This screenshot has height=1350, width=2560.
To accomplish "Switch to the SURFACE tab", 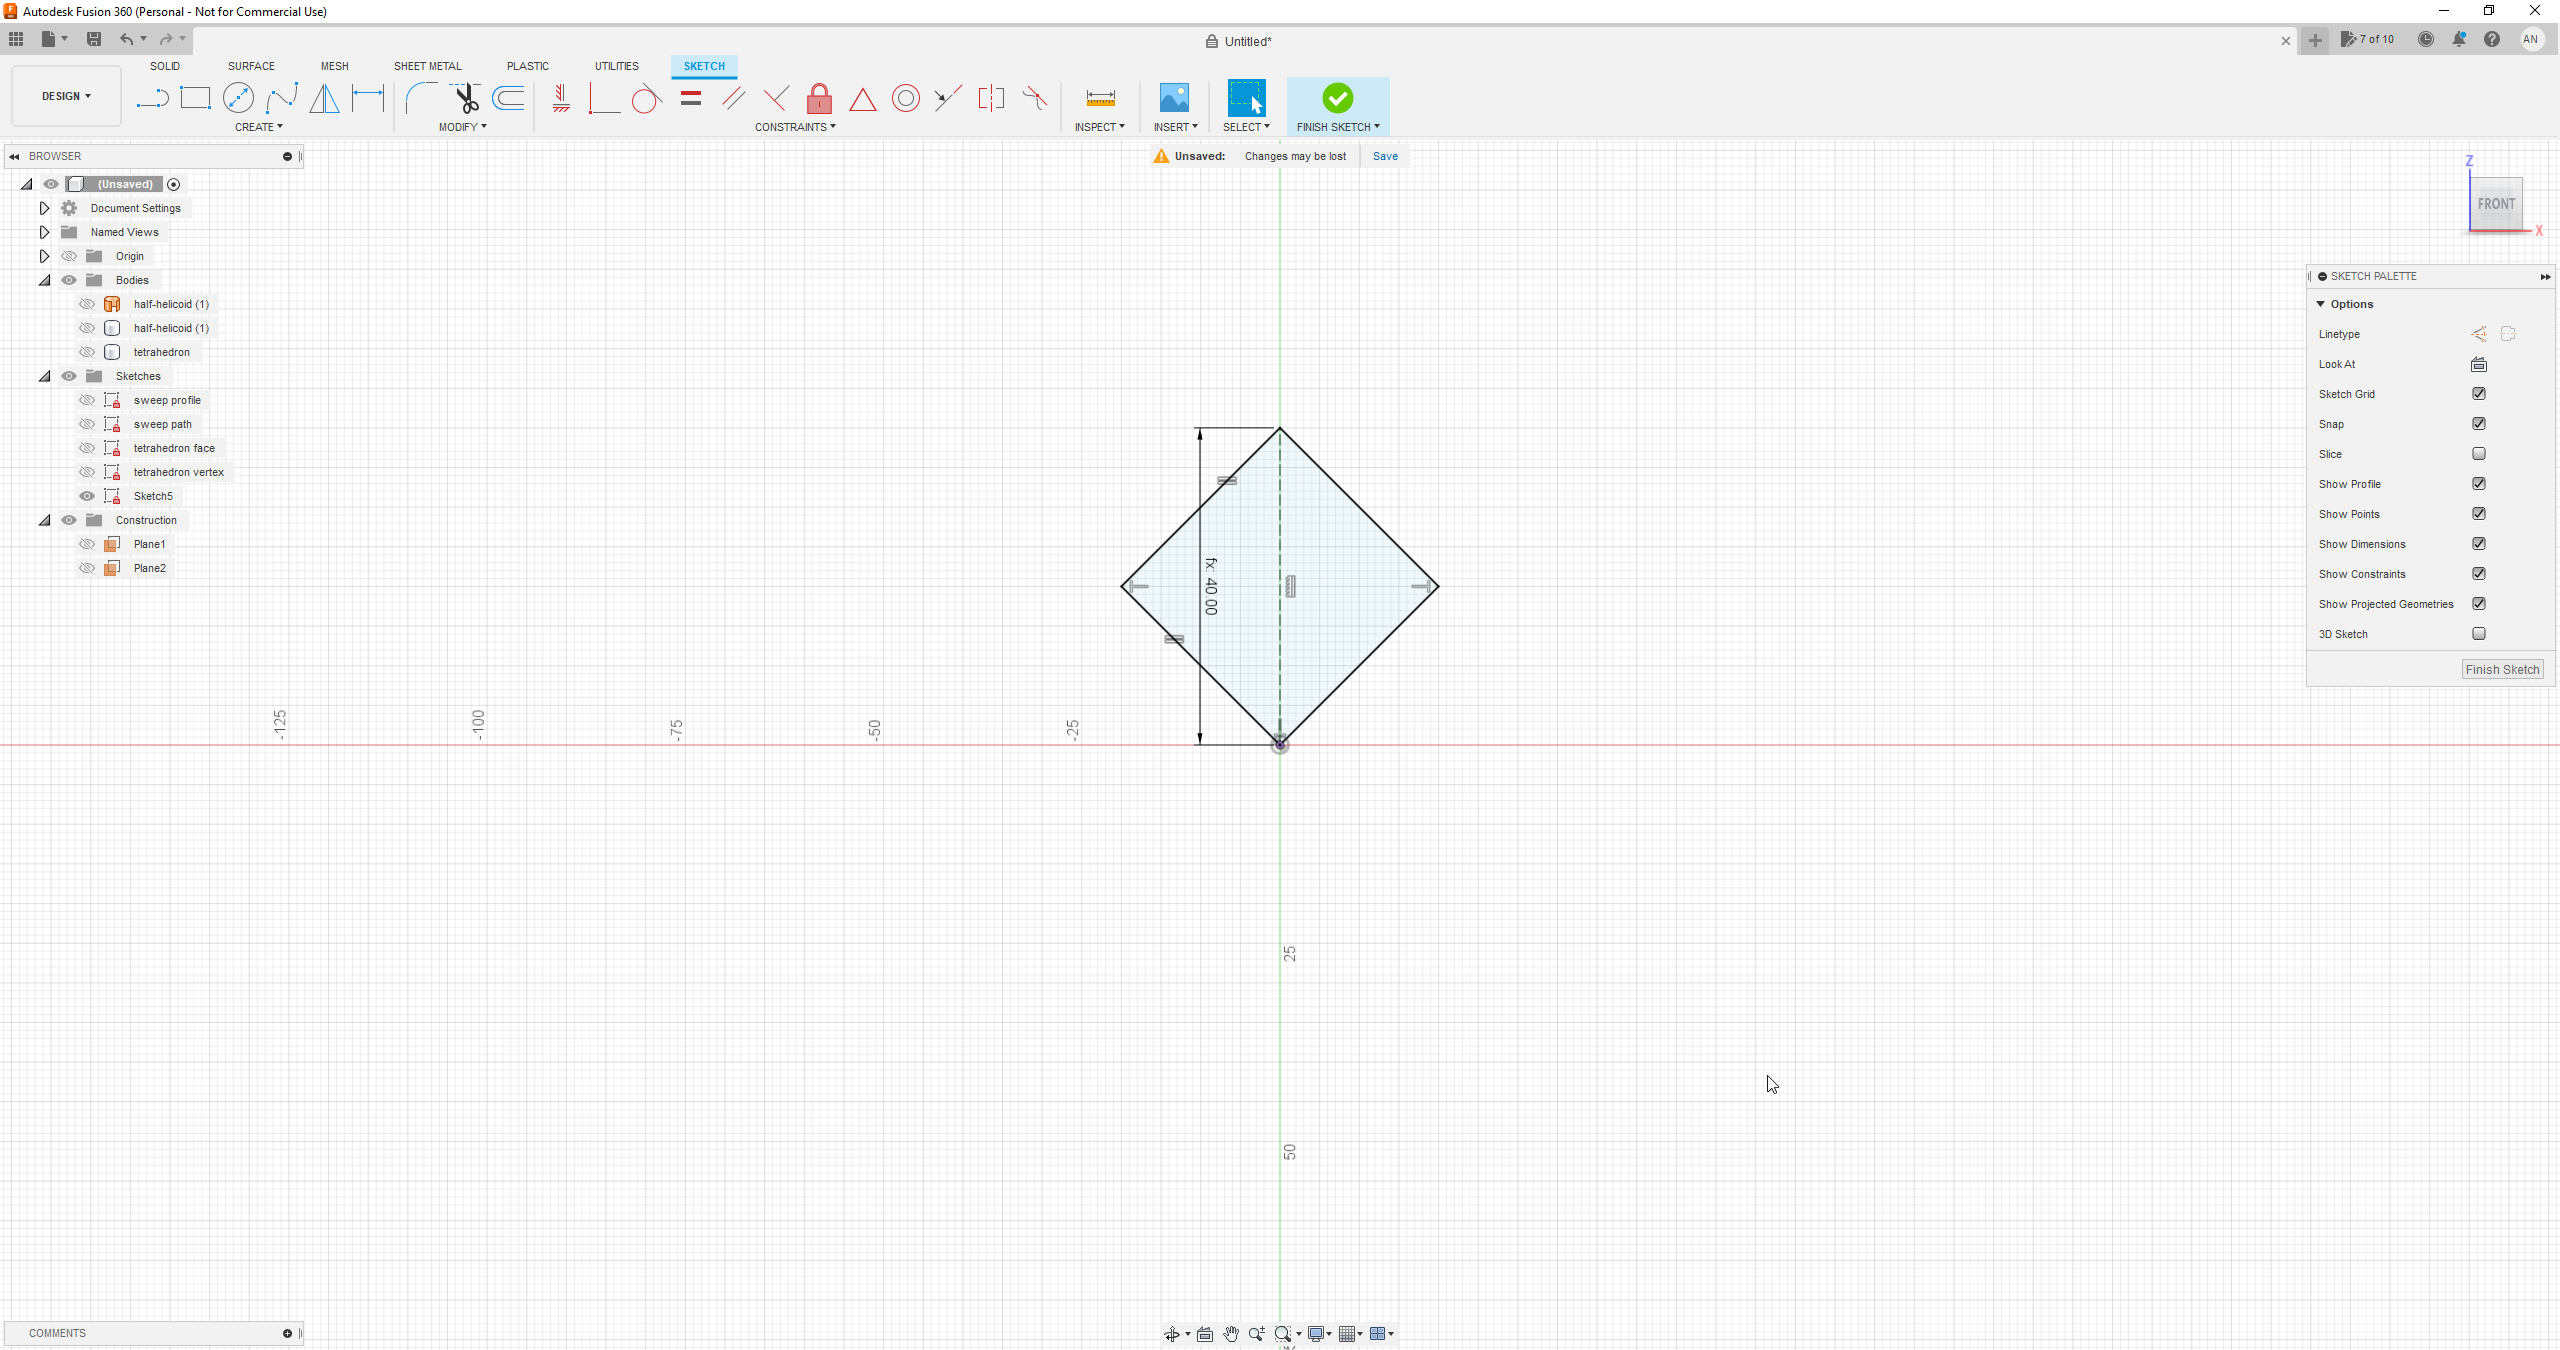I will tap(250, 66).
